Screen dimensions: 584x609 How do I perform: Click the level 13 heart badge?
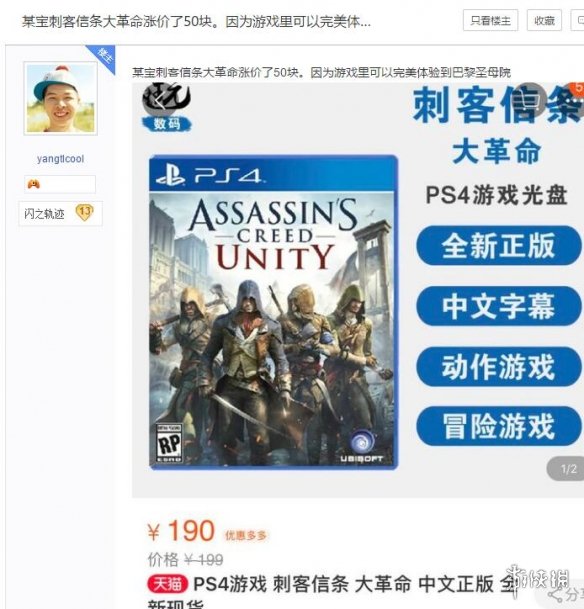[85, 212]
